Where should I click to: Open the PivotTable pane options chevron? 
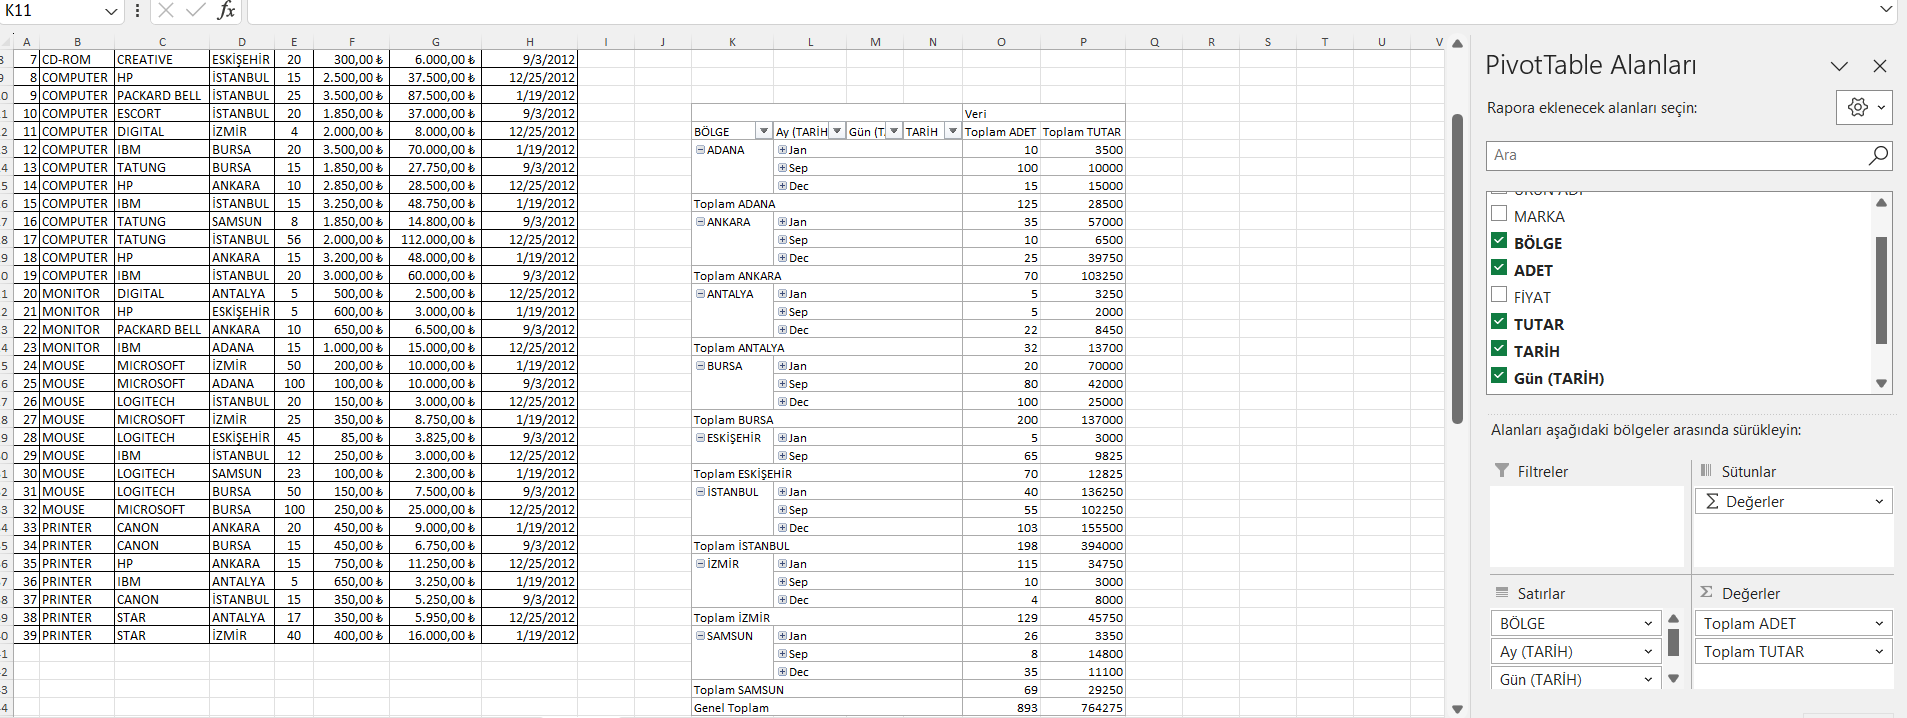tap(1839, 66)
